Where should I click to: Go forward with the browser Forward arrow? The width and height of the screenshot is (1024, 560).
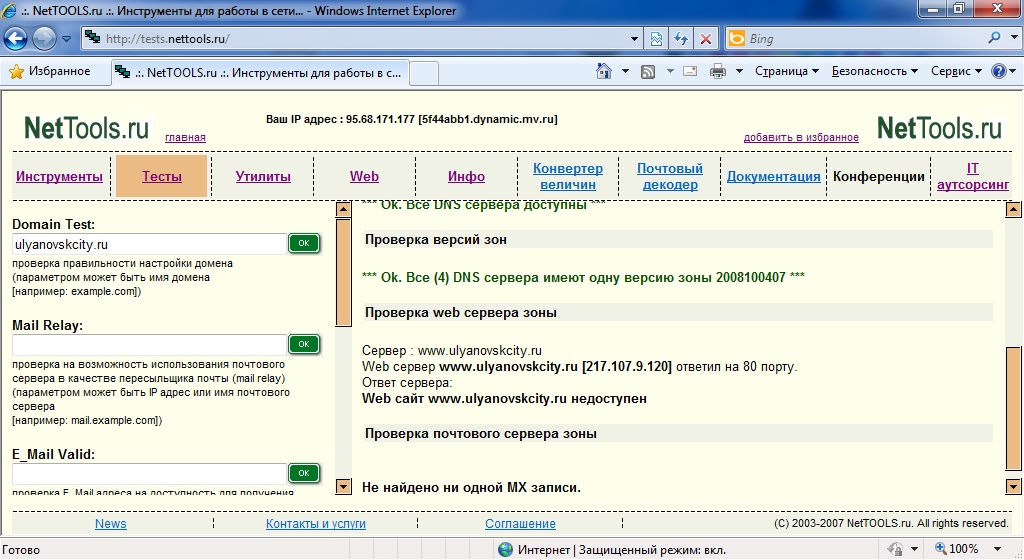point(44,39)
